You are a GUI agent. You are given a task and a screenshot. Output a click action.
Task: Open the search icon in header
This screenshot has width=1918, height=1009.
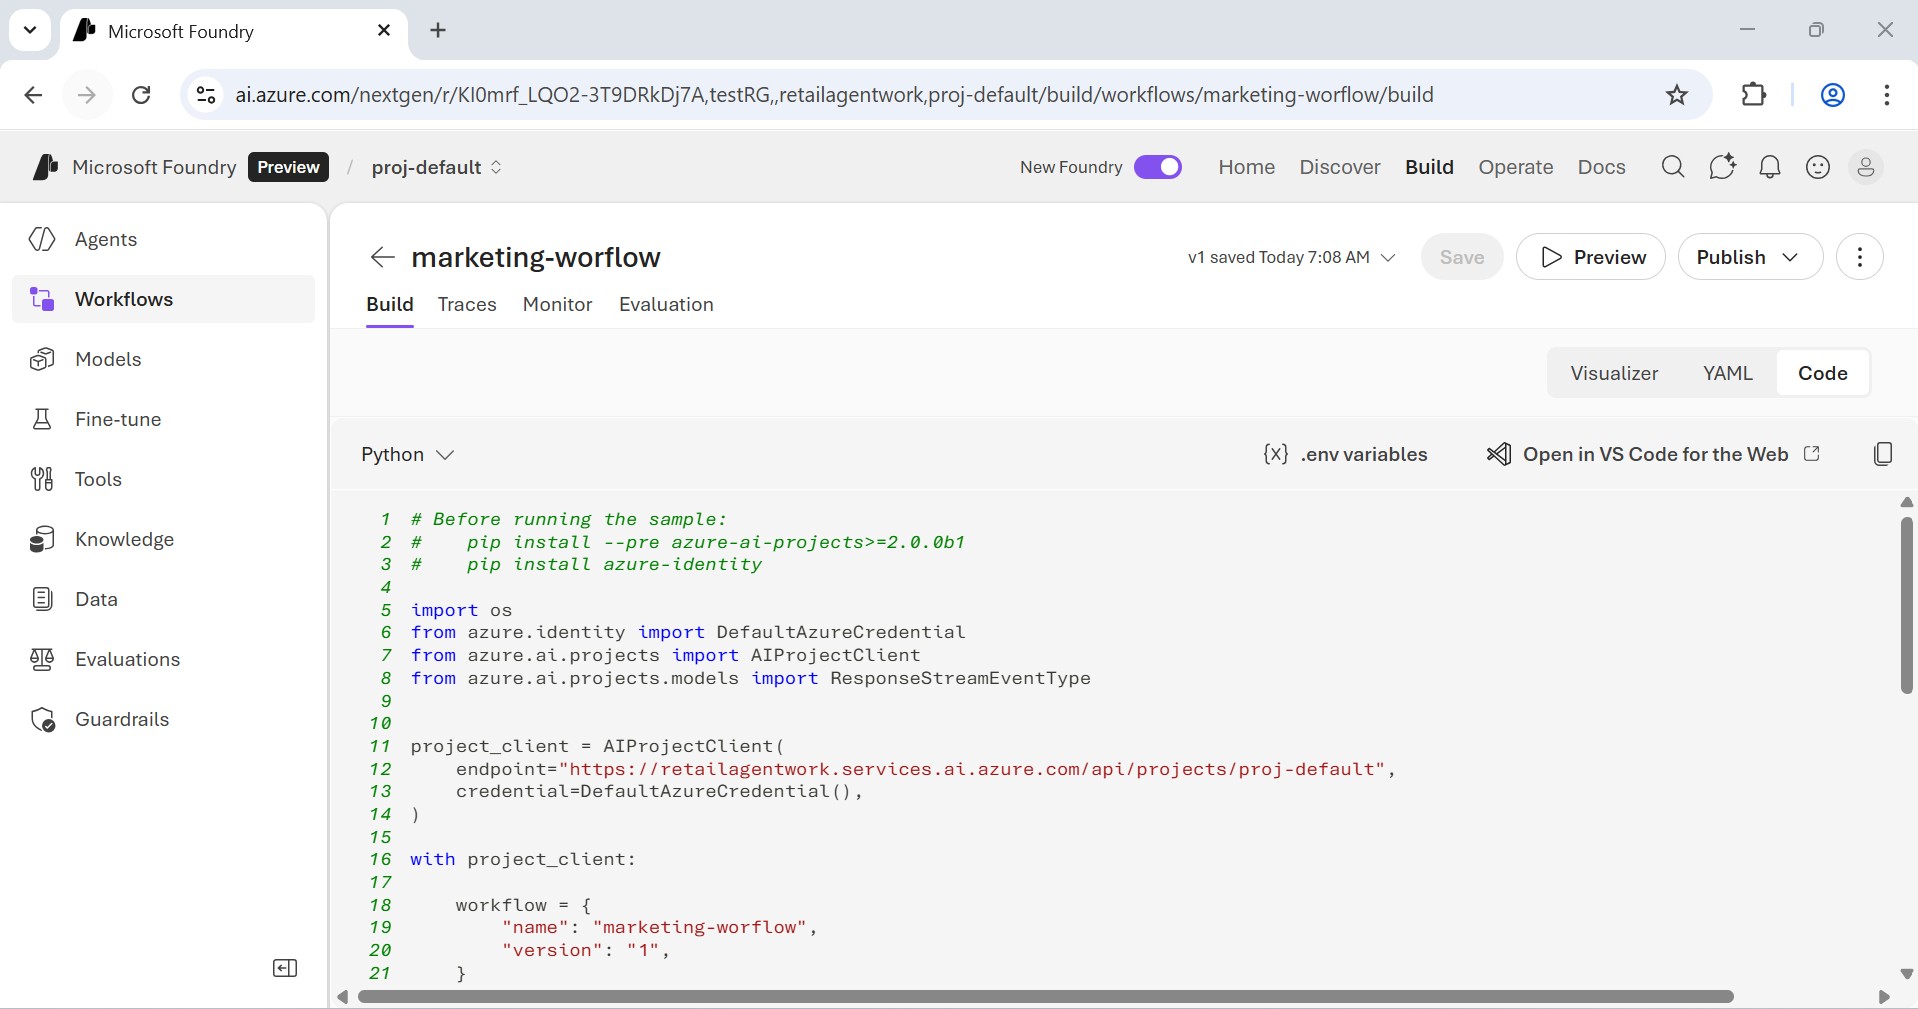pyautogui.click(x=1672, y=167)
